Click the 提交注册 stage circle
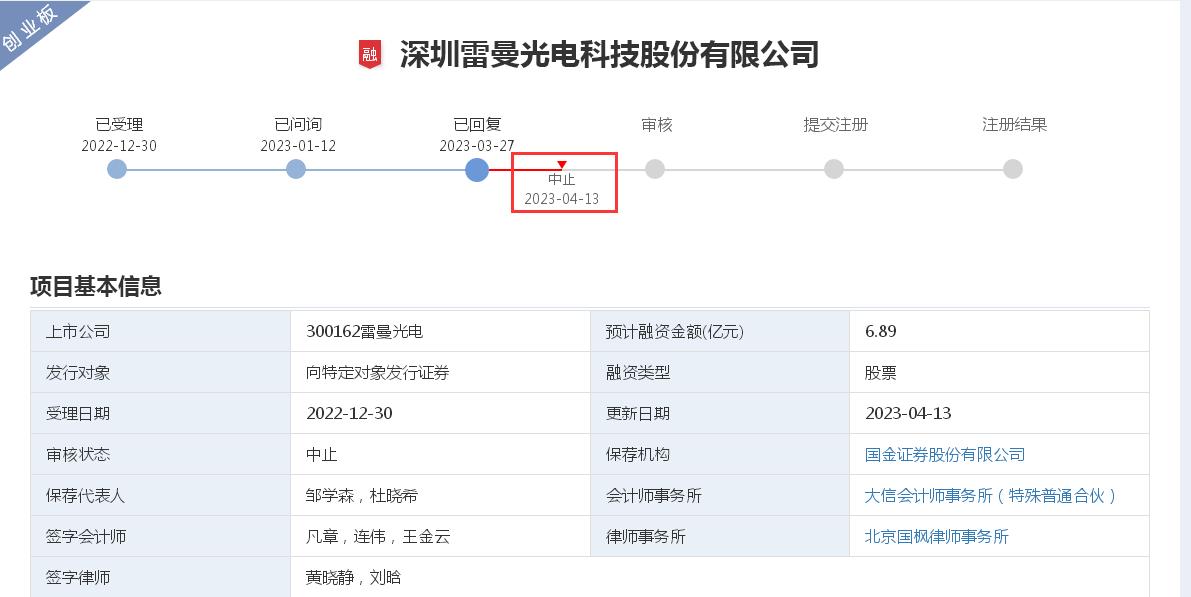This screenshot has width=1191, height=597. pos(834,169)
